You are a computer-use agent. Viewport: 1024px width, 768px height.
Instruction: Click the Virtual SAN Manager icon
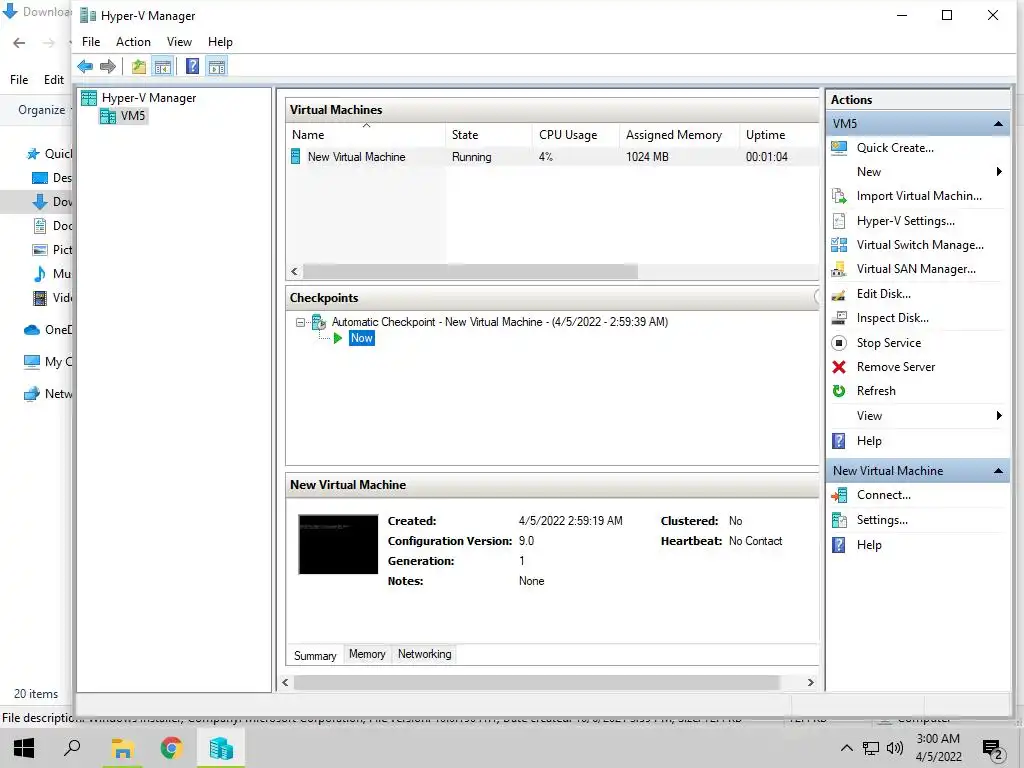click(839, 269)
